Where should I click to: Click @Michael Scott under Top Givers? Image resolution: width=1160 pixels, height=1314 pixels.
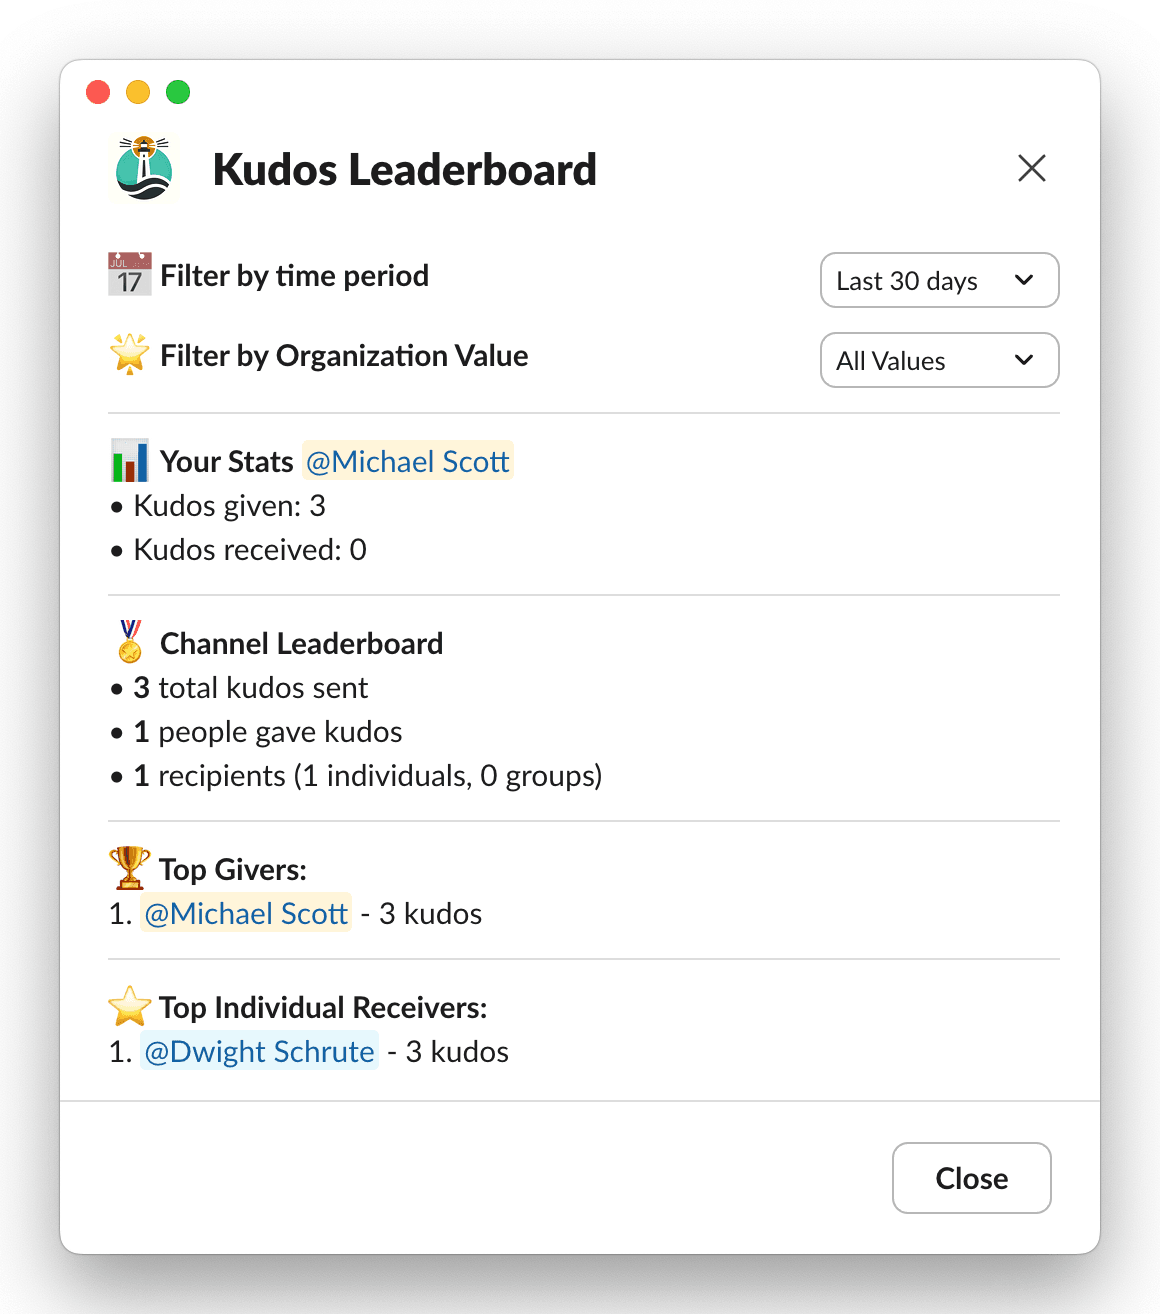point(245,913)
